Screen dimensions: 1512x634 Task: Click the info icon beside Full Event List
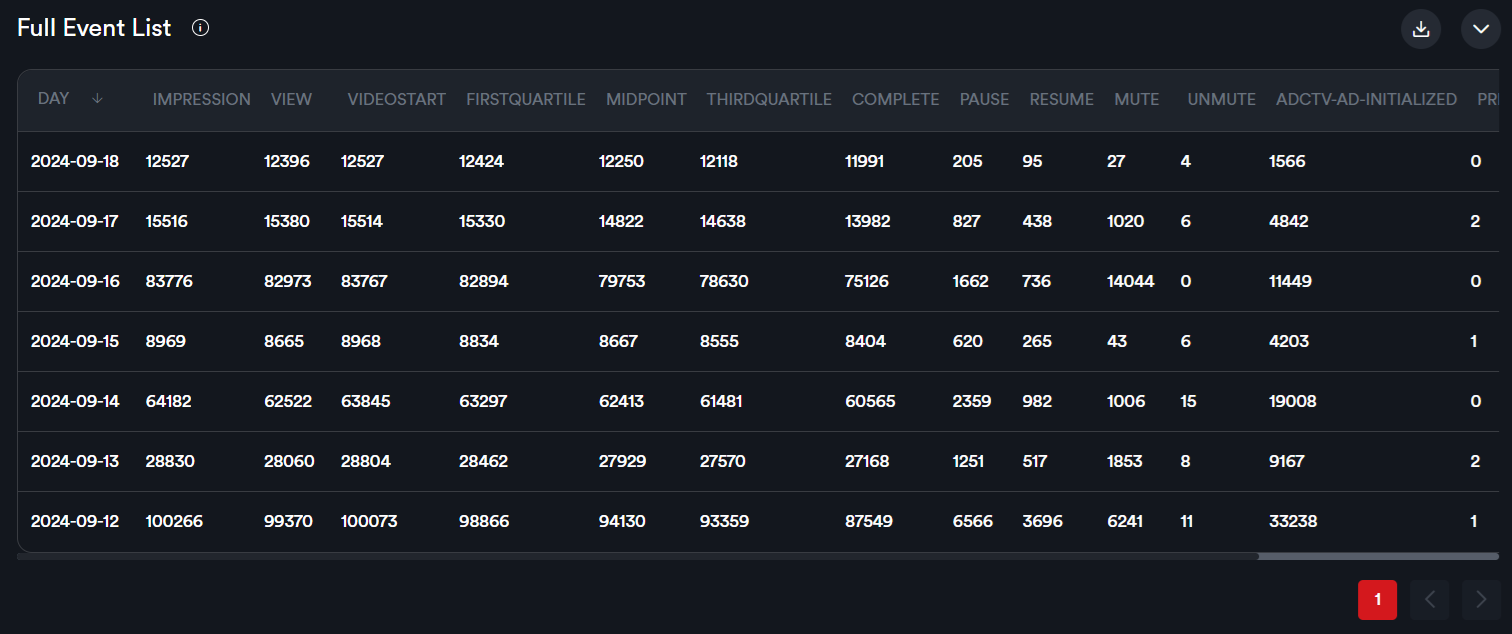pos(200,28)
